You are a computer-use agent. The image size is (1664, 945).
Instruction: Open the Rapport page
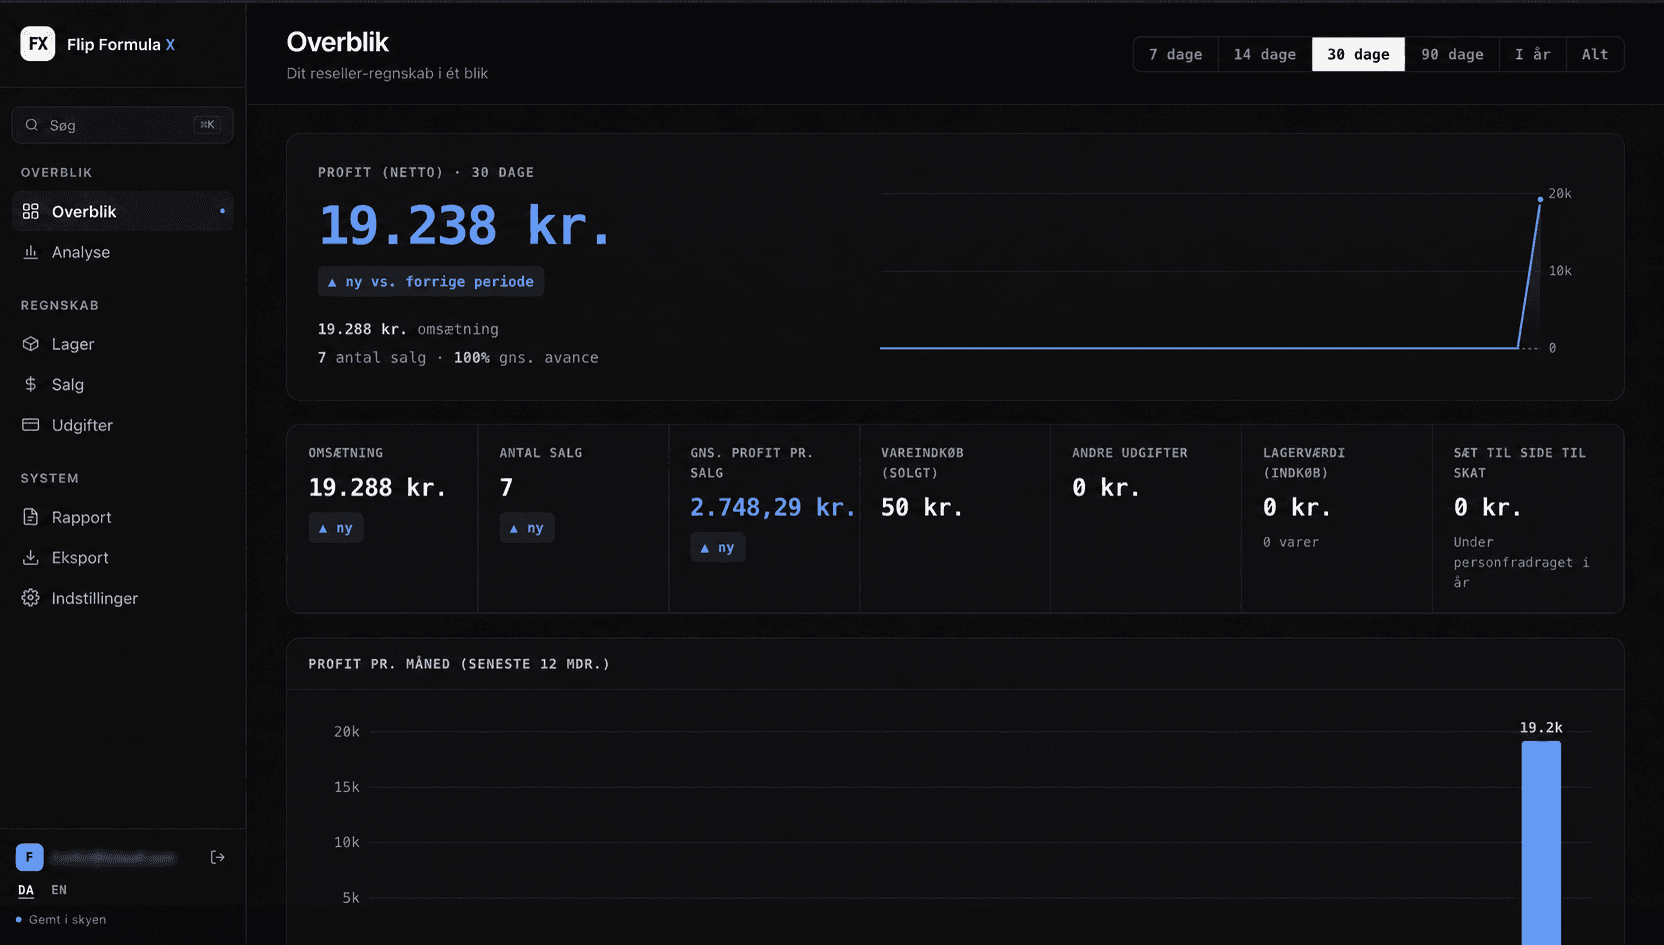[x=122, y=517]
